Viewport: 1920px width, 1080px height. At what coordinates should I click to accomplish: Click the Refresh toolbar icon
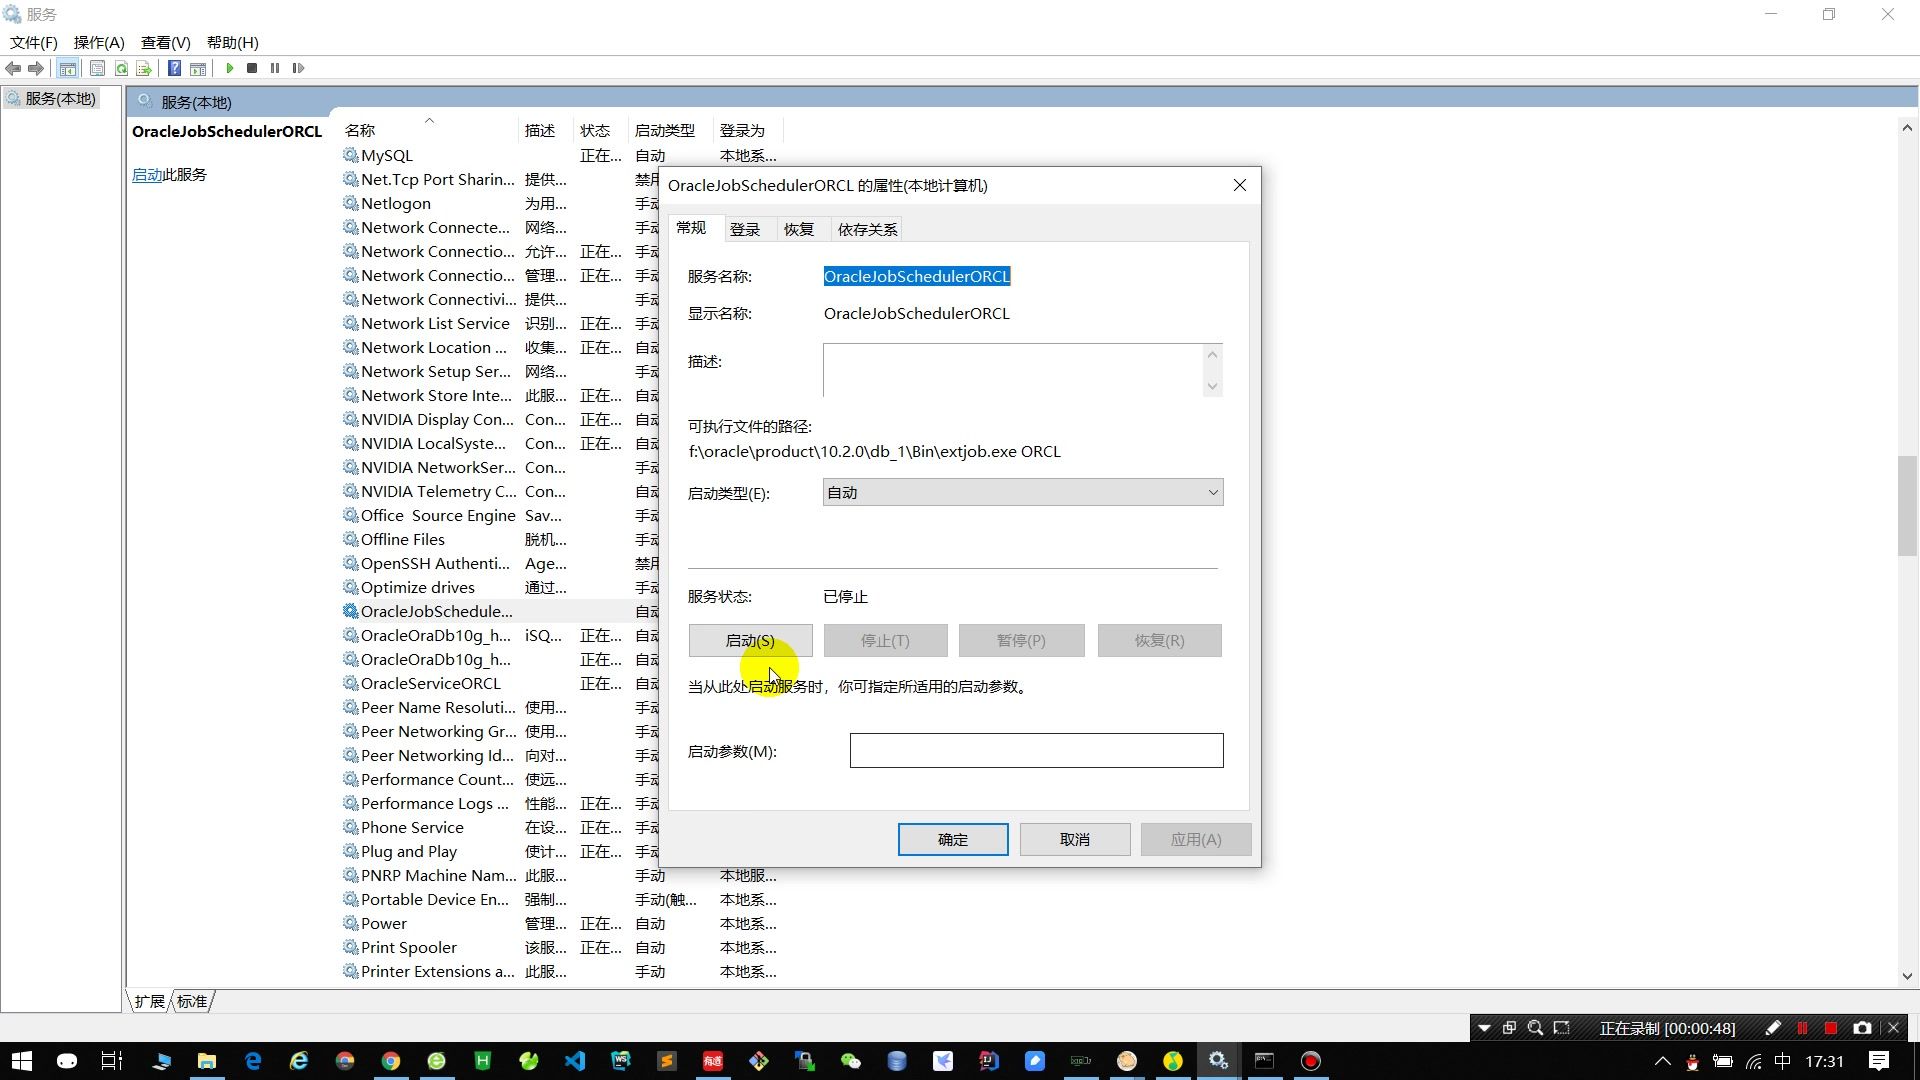[x=121, y=68]
